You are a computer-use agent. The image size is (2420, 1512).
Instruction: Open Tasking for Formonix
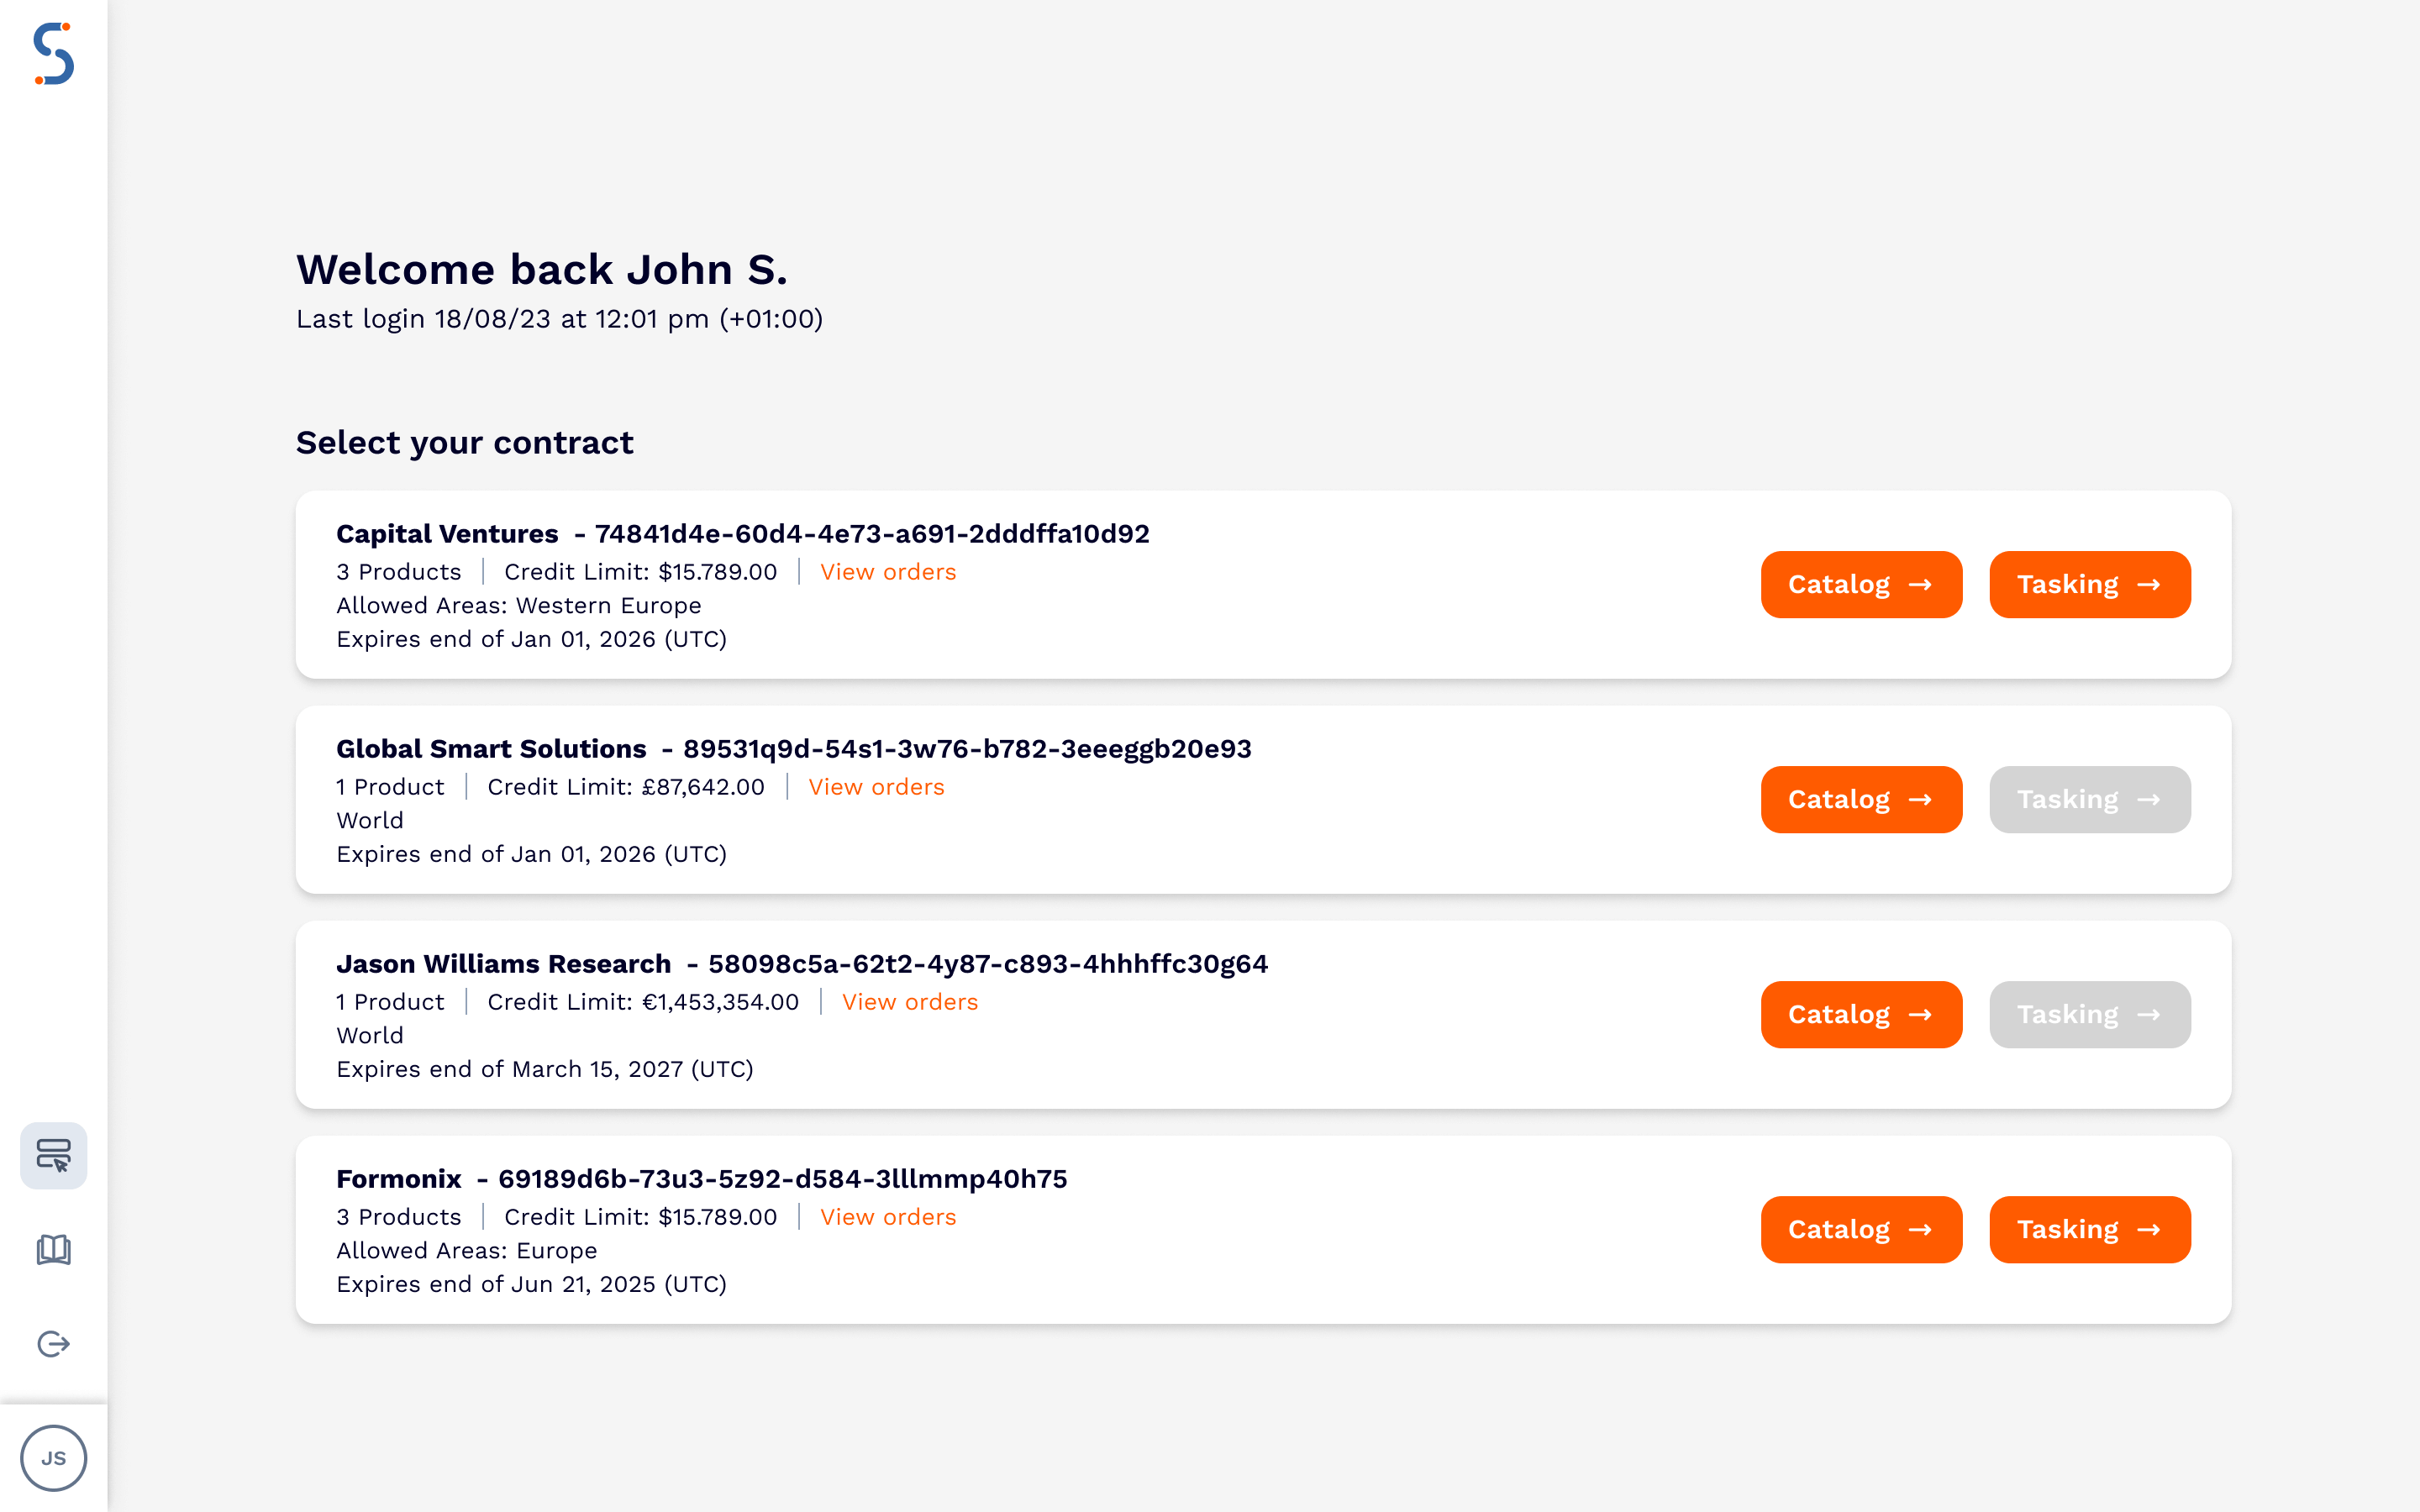(2090, 1229)
